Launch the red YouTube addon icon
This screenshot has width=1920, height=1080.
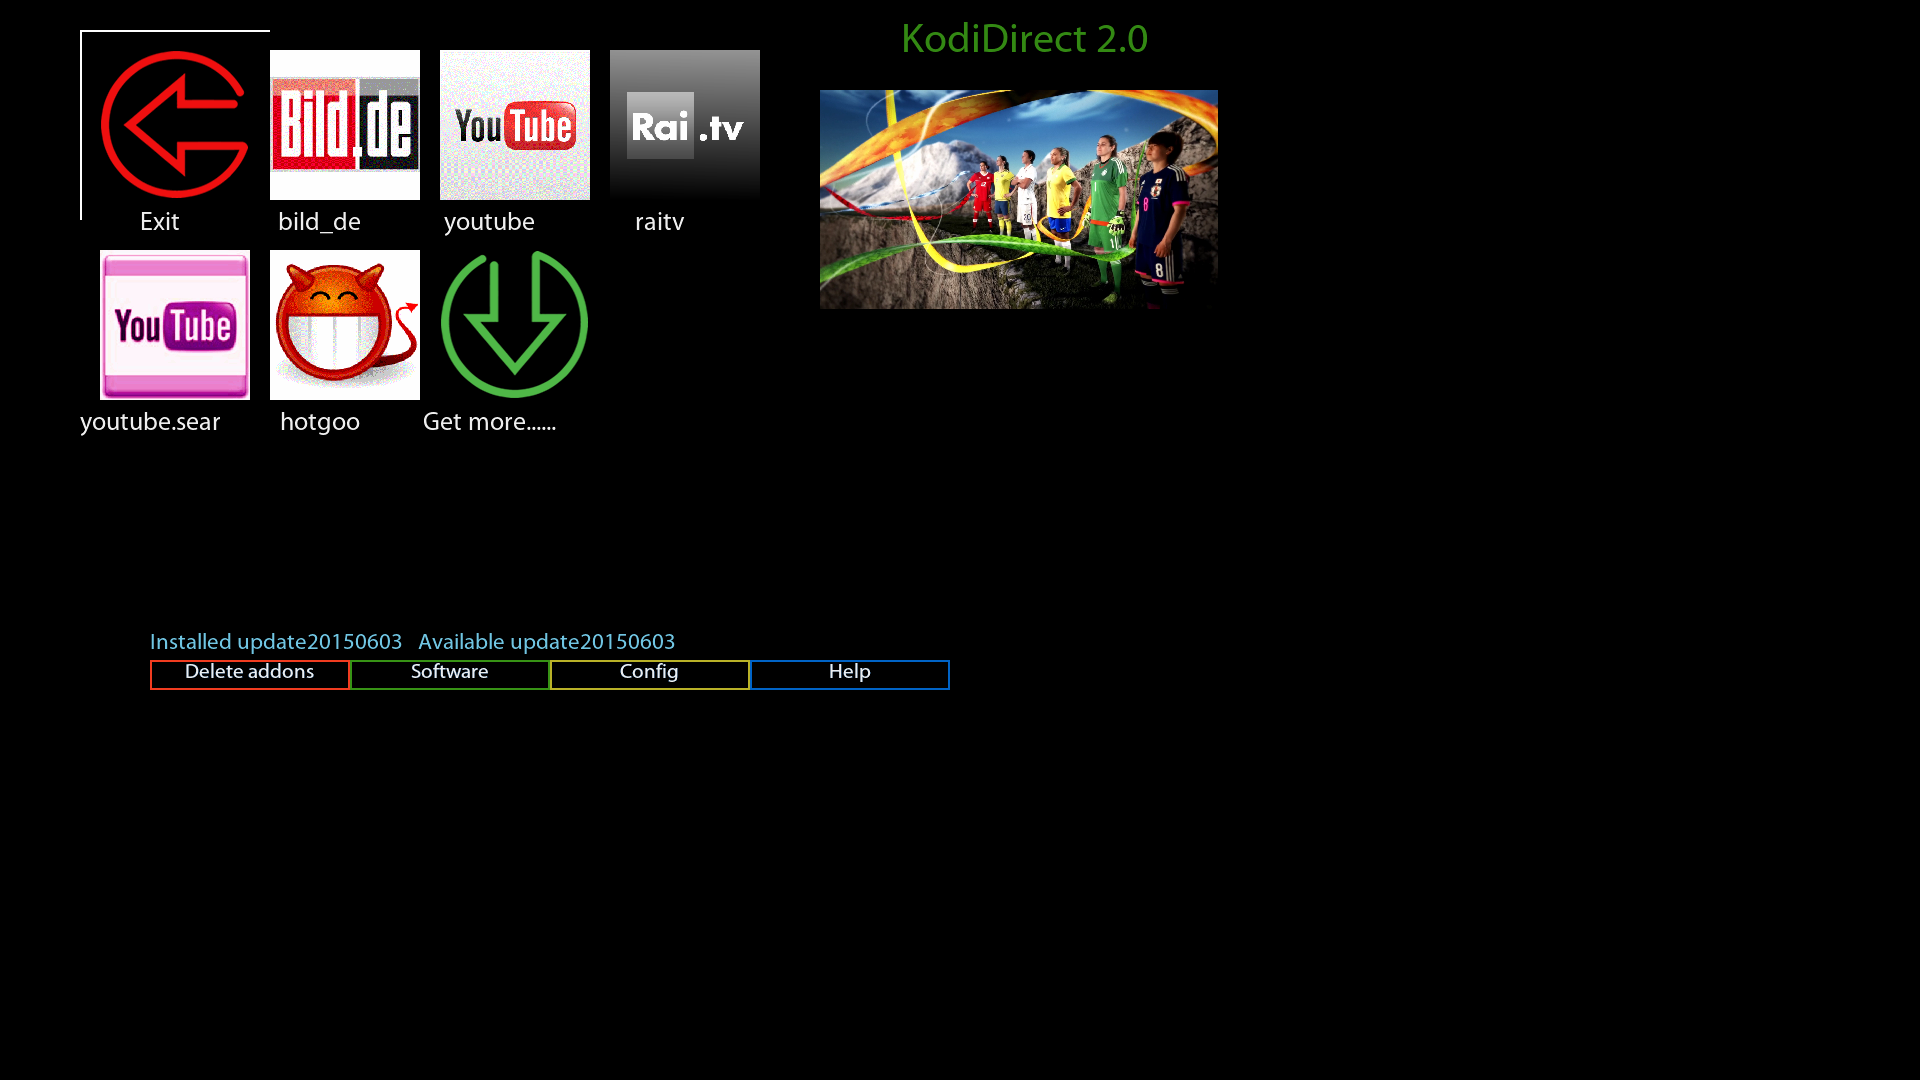click(515, 125)
